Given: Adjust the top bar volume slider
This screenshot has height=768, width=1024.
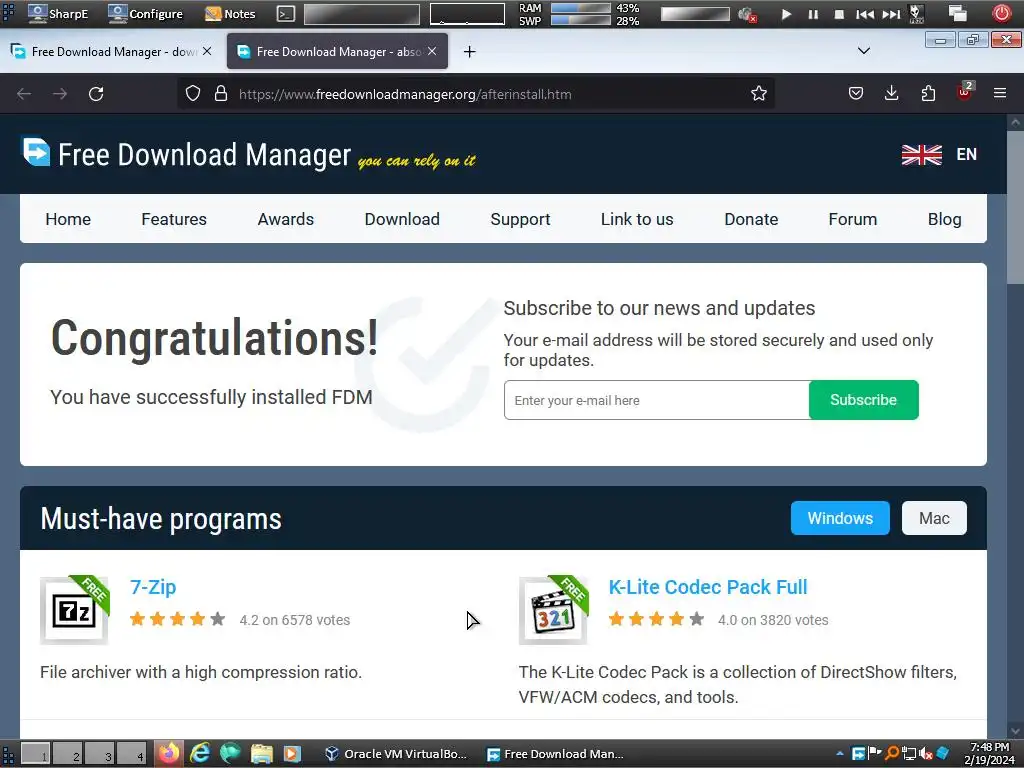Looking at the screenshot, I should (695, 14).
